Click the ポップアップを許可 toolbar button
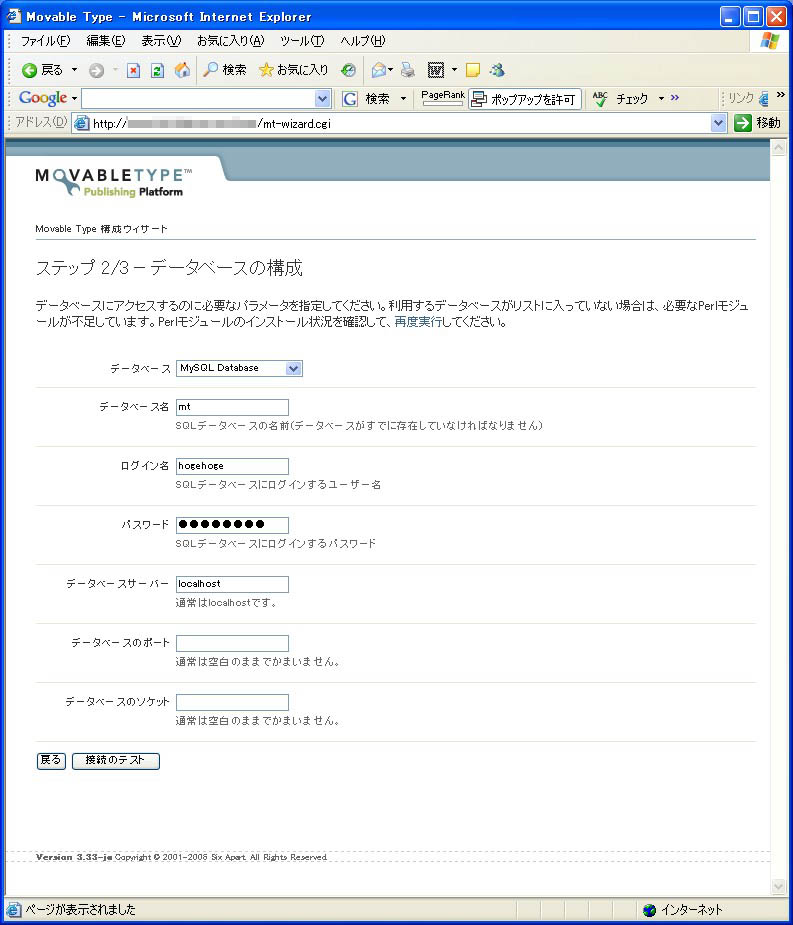This screenshot has height=925, width=793. pyautogui.click(x=525, y=99)
